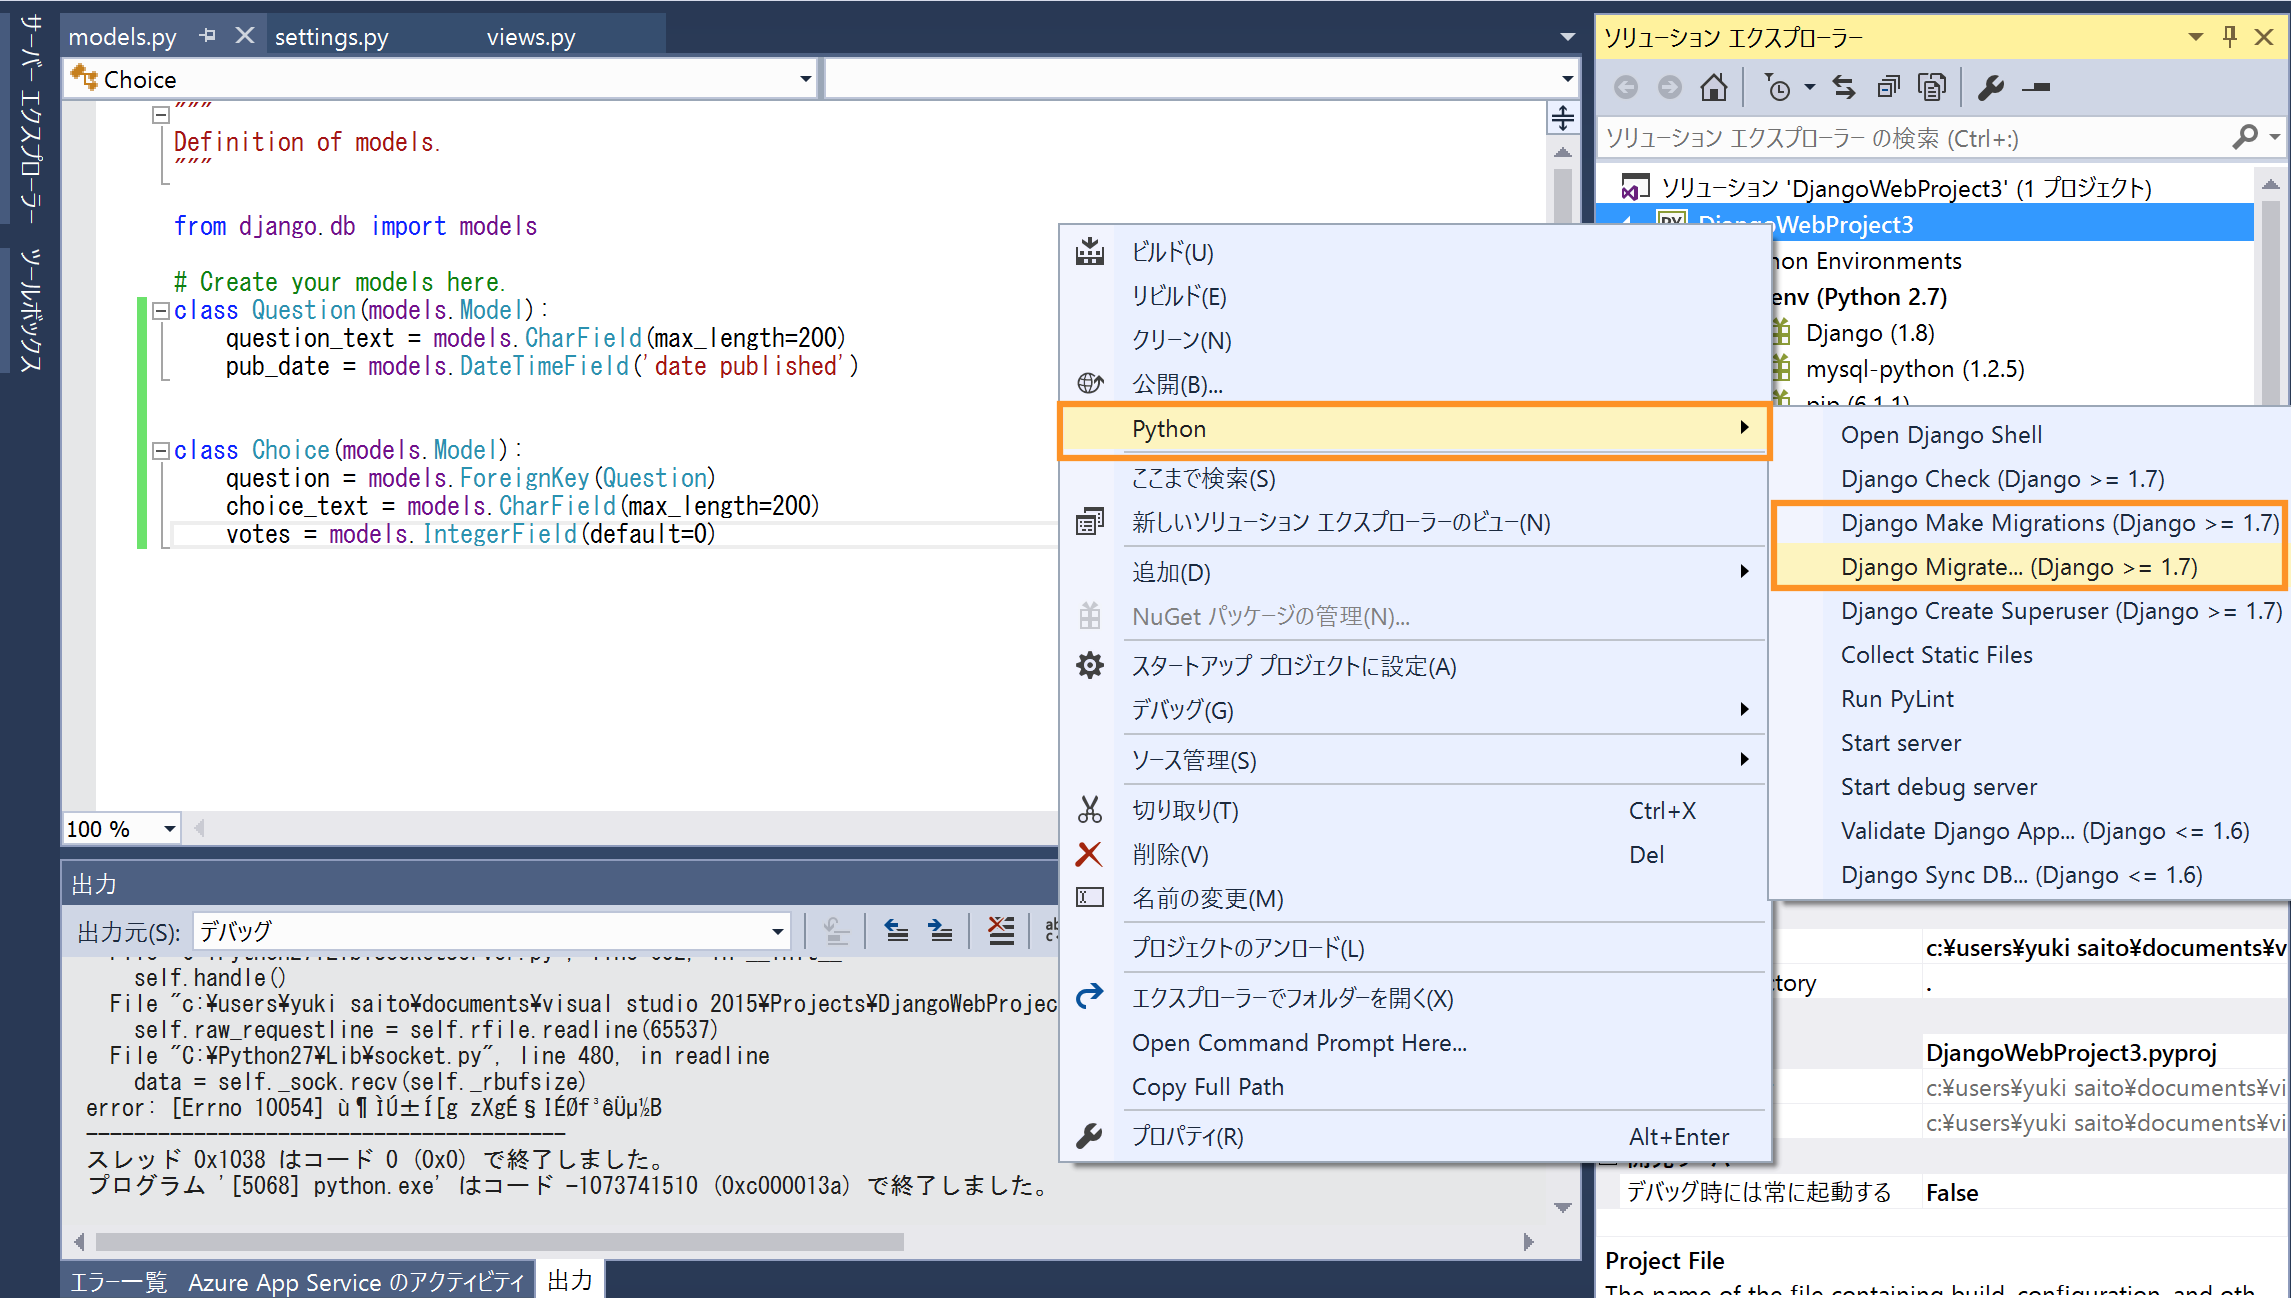
Task: Click the Forward arrow in Solution Explorer toolbar
Action: (x=1670, y=88)
